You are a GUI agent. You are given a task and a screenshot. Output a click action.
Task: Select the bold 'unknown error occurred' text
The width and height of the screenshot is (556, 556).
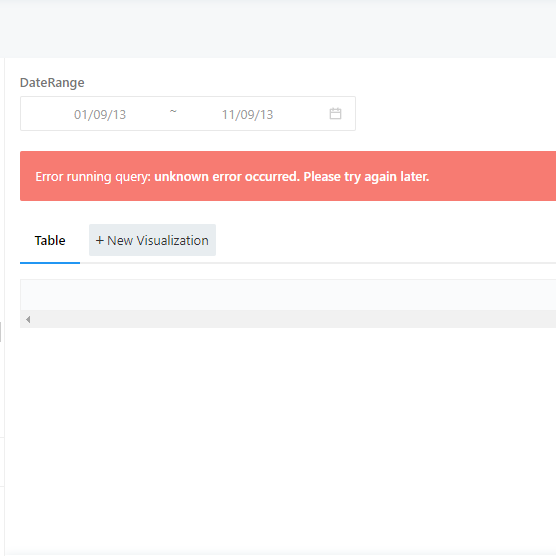(x=227, y=177)
